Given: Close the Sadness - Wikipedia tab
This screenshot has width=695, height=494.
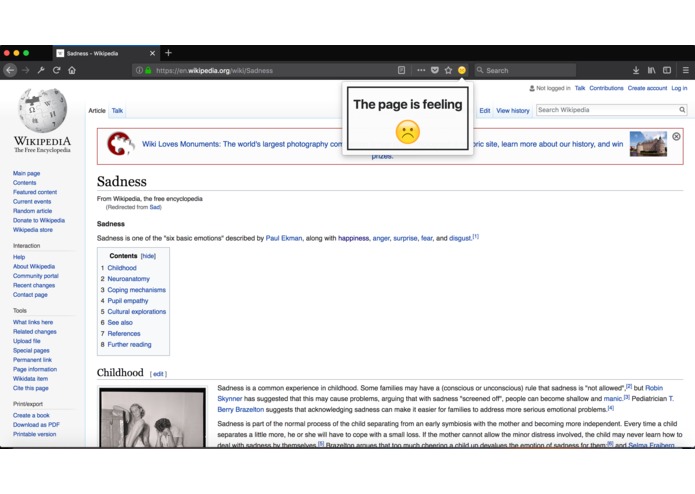Looking at the screenshot, I should click(152, 53).
